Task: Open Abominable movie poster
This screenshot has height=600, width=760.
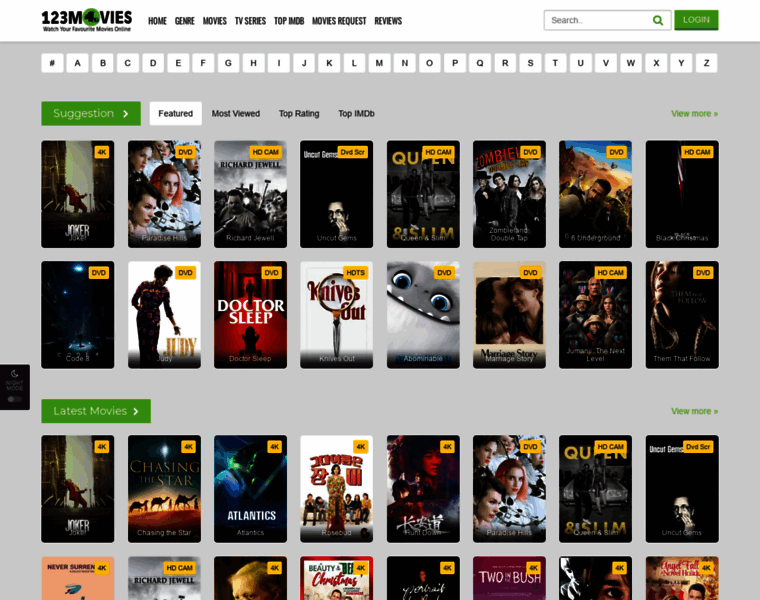Action: click(423, 315)
